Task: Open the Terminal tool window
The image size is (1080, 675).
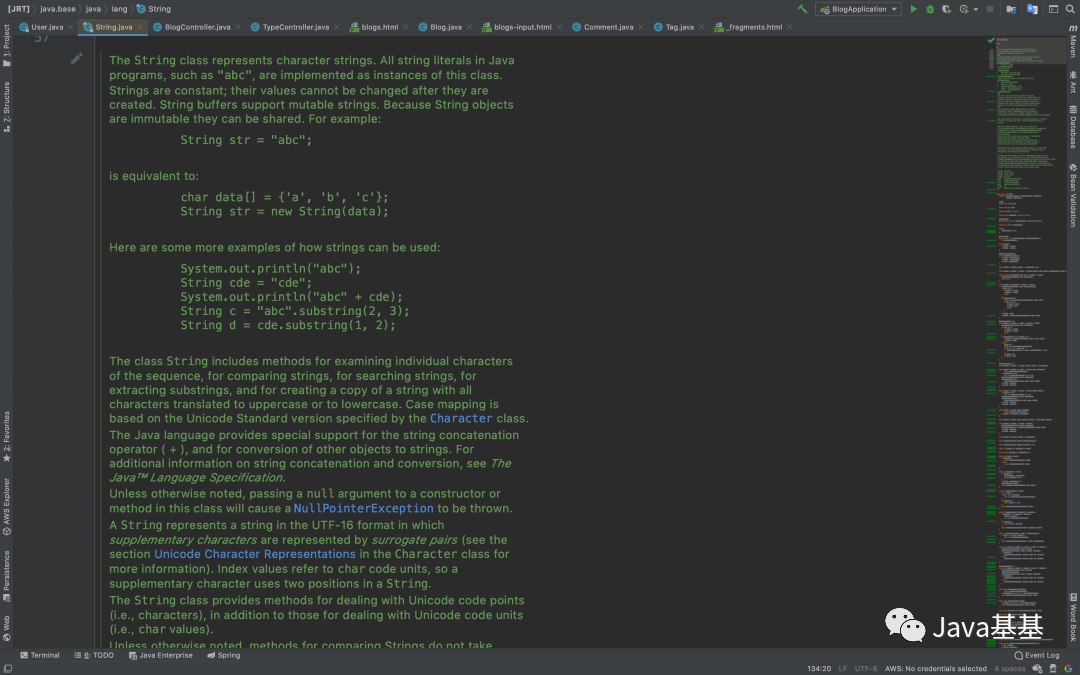Action: tap(40, 655)
